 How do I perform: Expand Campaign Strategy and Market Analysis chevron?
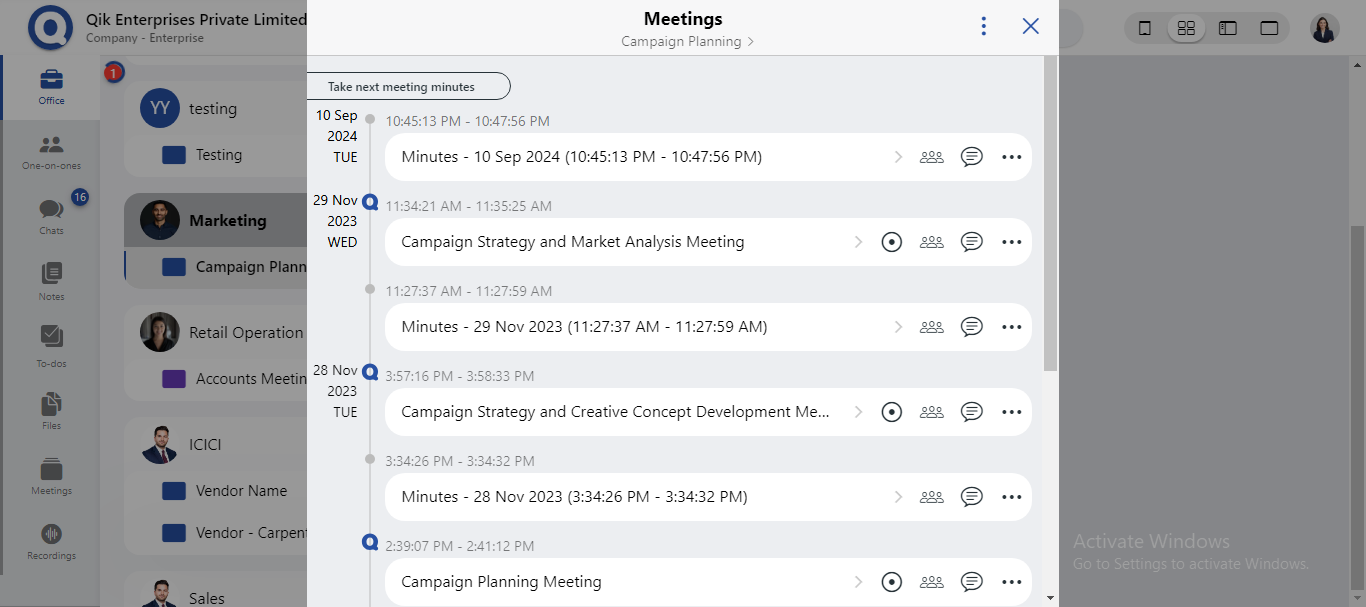[x=858, y=242]
